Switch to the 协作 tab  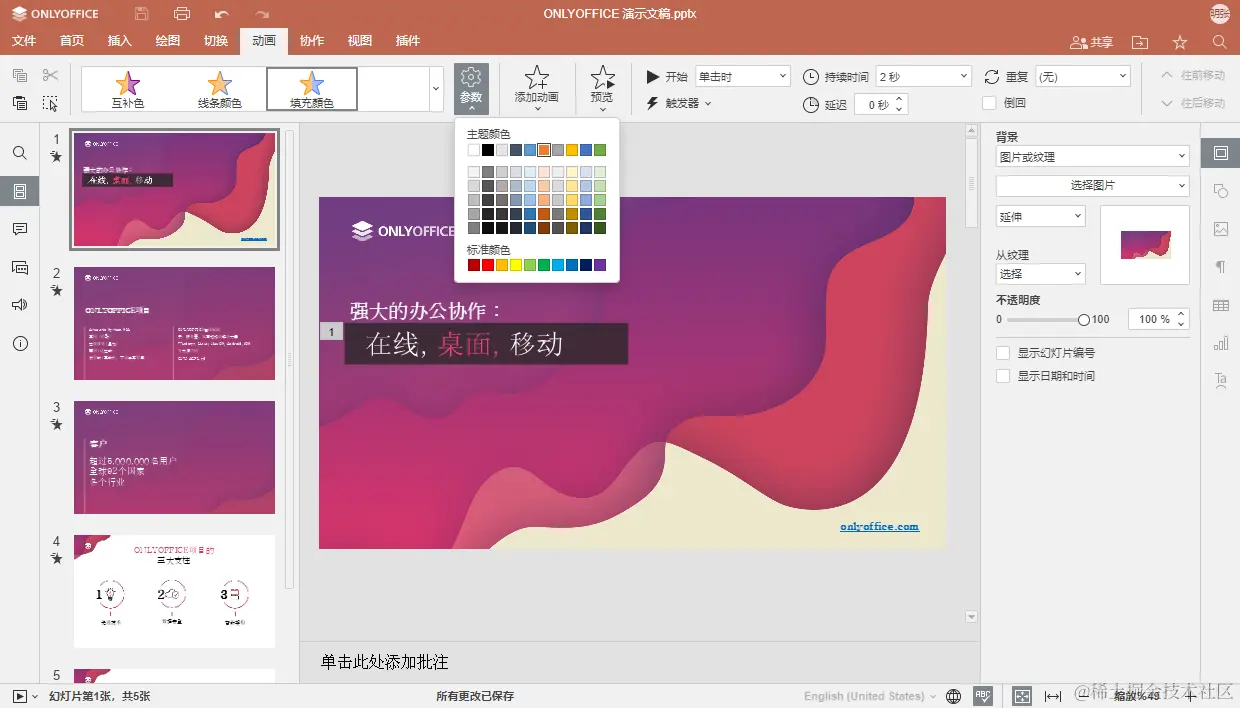click(x=312, y=42)
